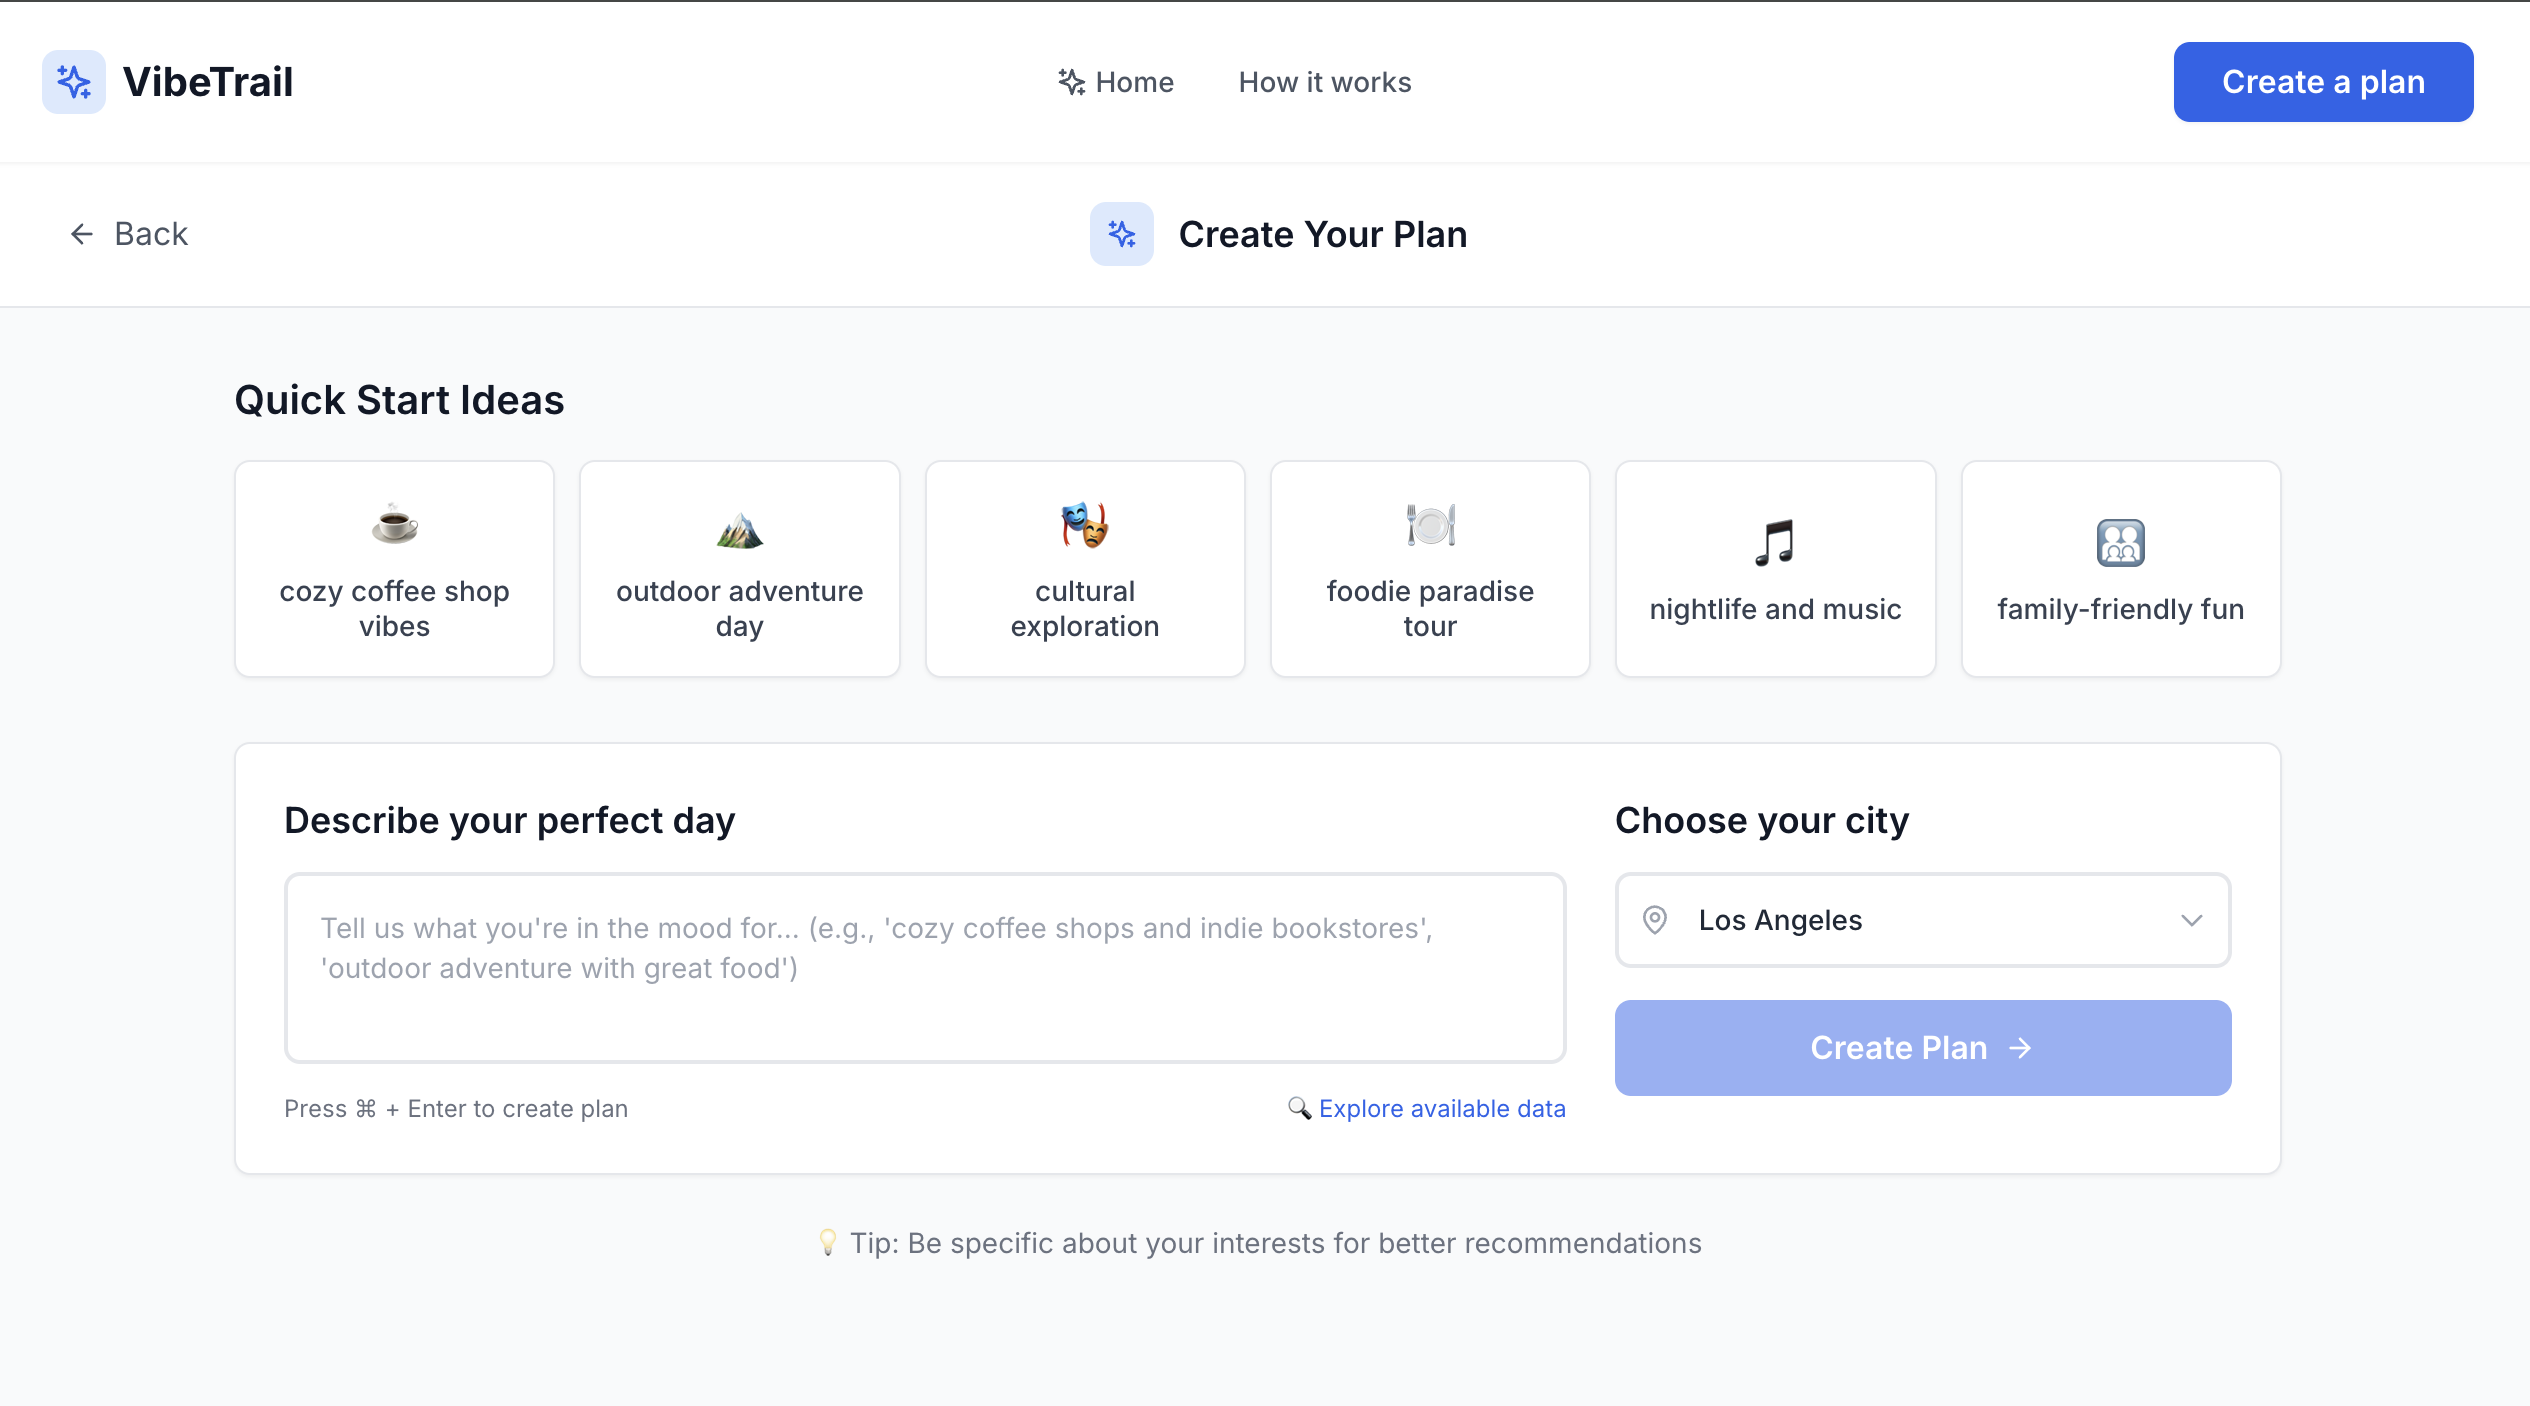Follow the Explore available data link
Viewport: 2530px width, 1406px height.
coord(1441,1108)
